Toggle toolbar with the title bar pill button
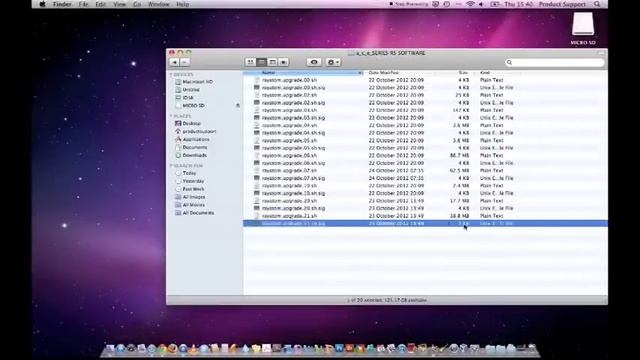Image resolution: width=640 pixels, height=360 pixels. click(x=601, y=53)
